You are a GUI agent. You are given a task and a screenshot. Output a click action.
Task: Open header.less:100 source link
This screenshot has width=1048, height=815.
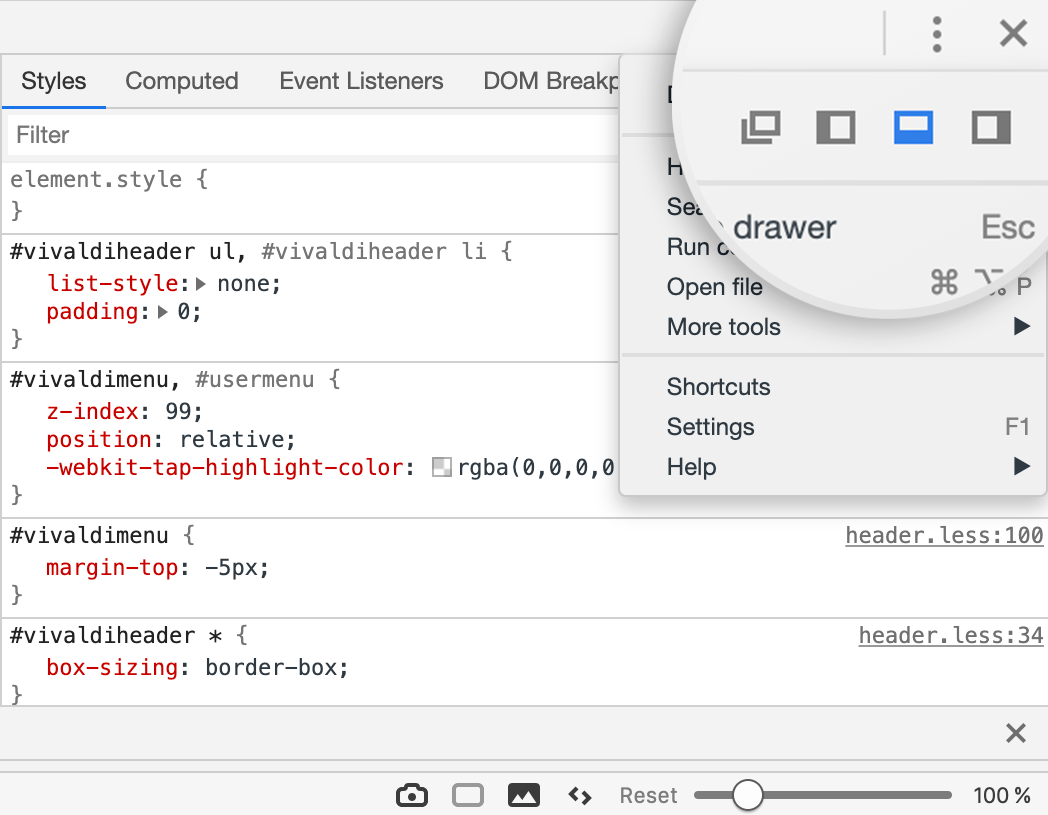coord(944,536)
